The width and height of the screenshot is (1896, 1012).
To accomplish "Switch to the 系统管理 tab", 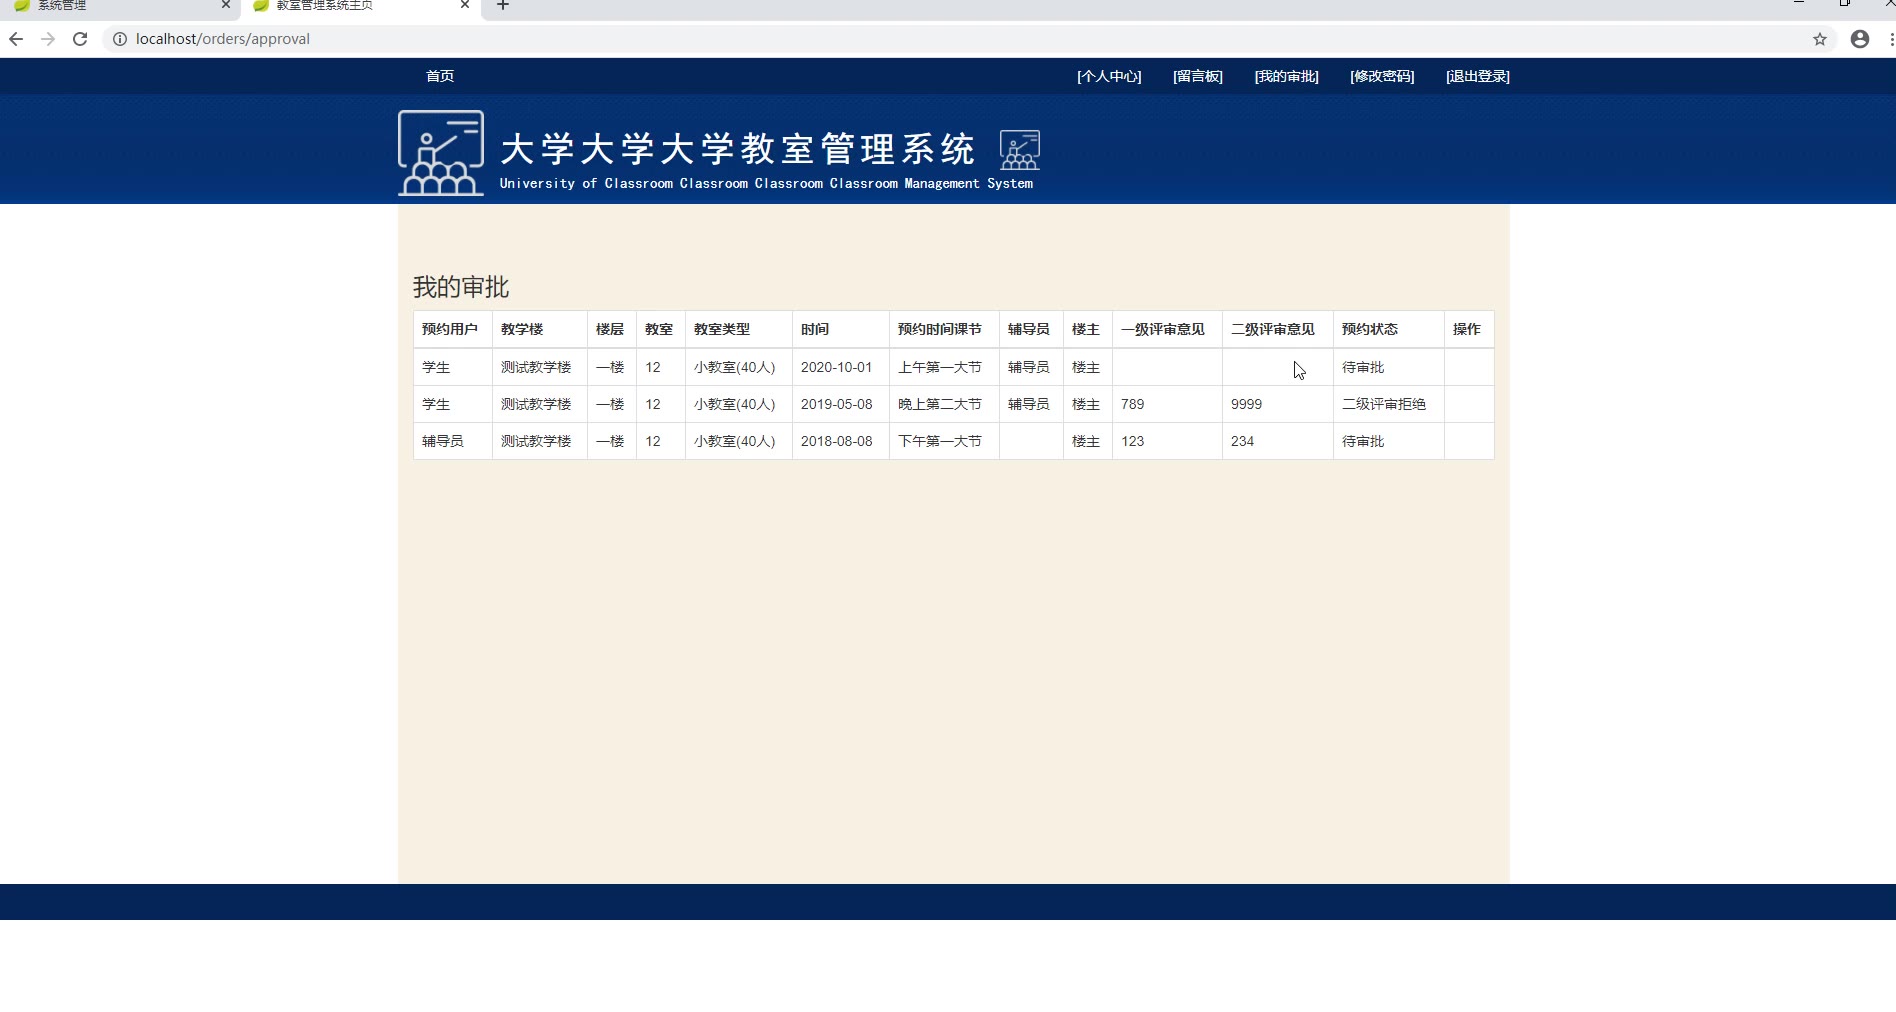I will (120, 6).
